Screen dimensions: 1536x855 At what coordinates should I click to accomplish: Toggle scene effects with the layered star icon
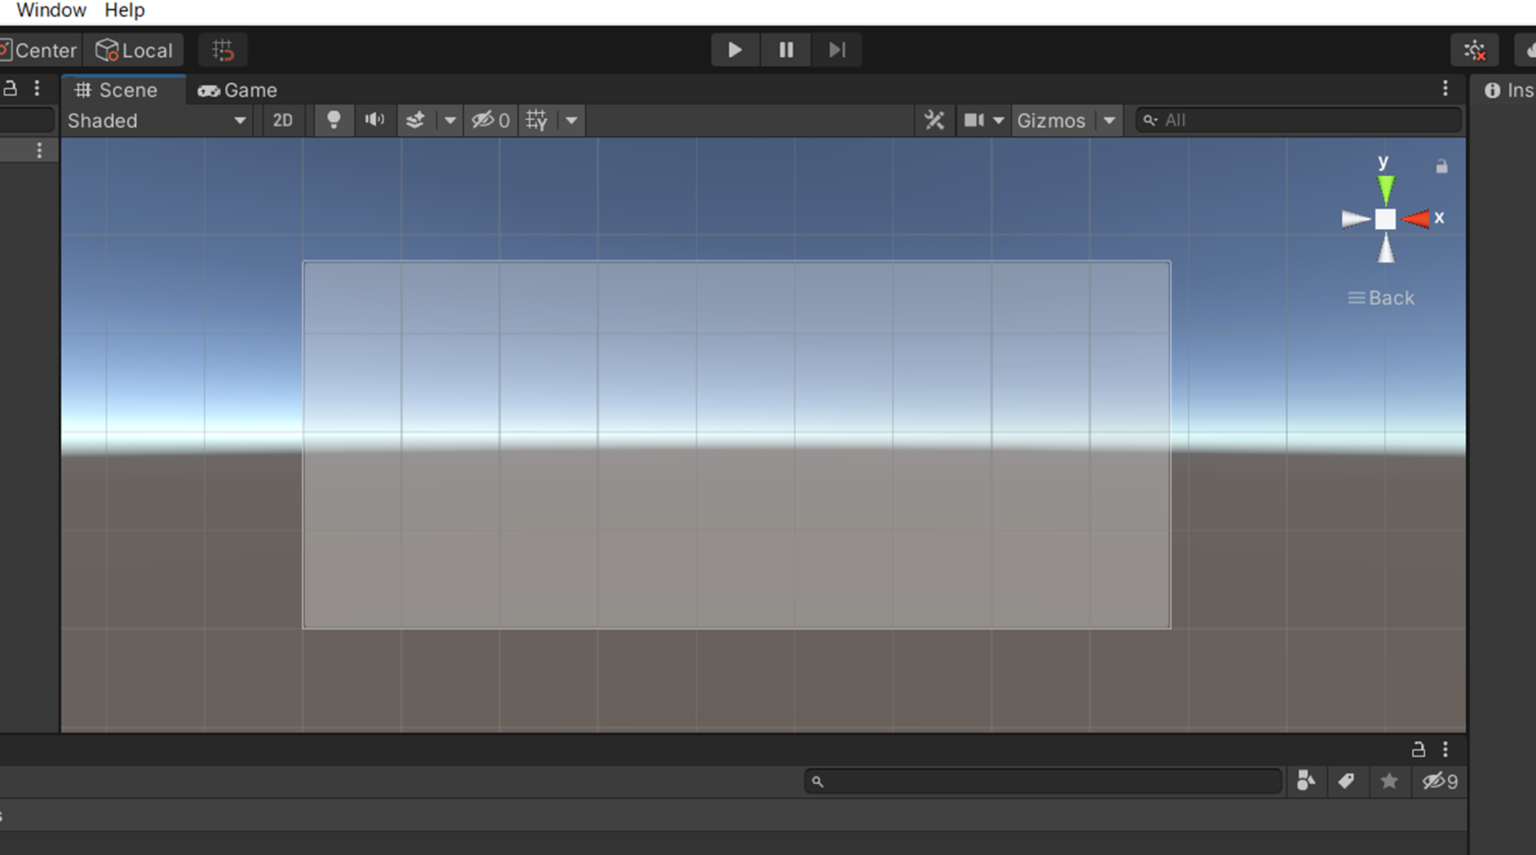click(x=415, y=120)
